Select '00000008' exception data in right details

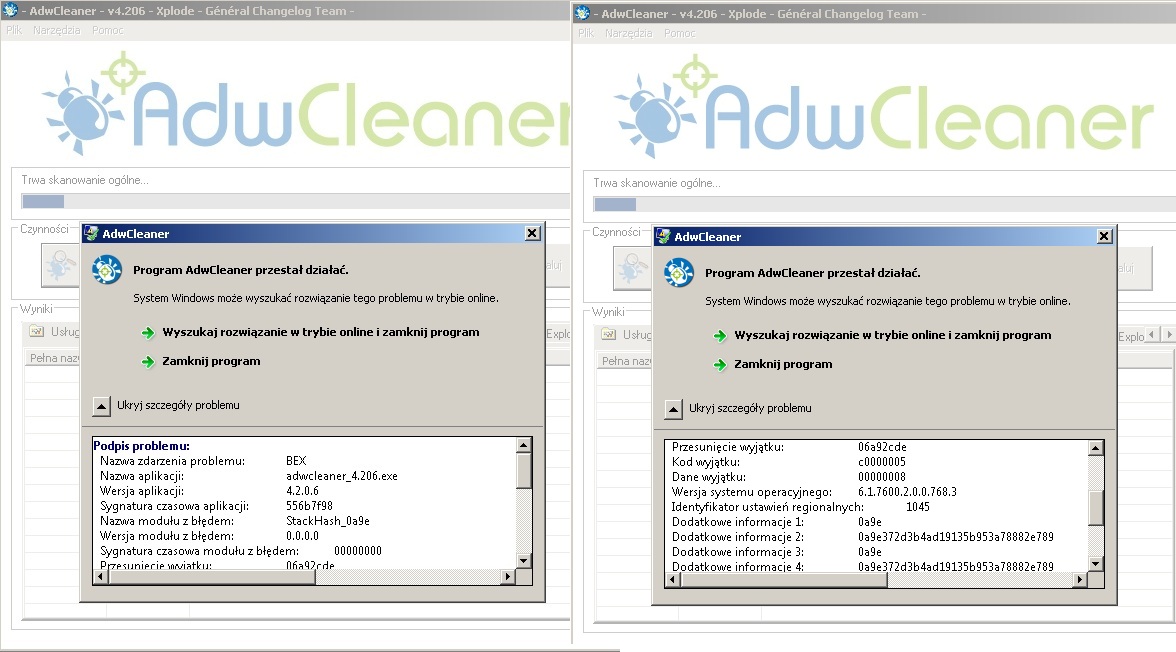point(882,476)
